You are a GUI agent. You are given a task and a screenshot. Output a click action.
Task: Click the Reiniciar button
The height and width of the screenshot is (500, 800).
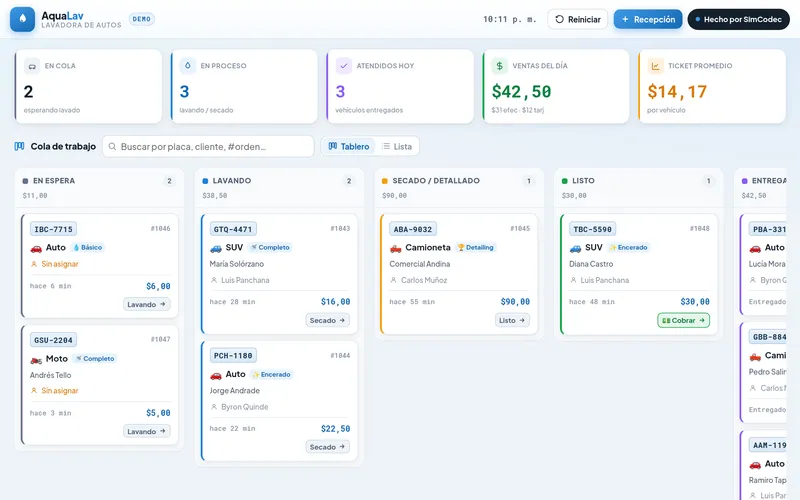pyautogui.click(x=578, y=19)
